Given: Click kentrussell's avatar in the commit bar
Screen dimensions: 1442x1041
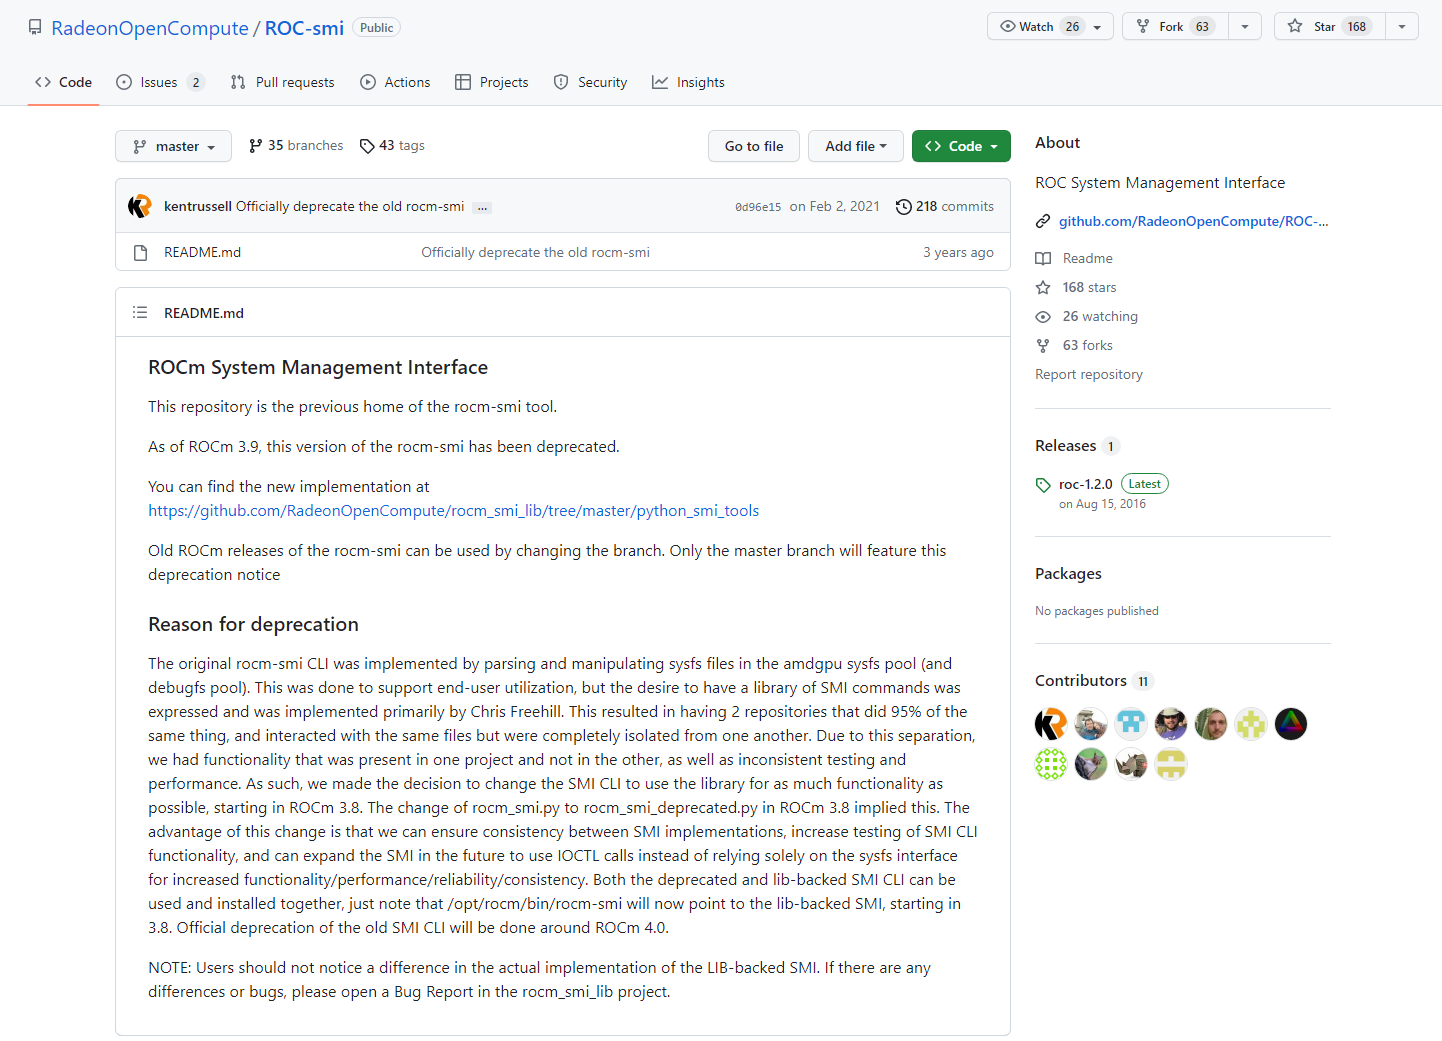Looking at the screenshot, I should pyautogui.click(x=140, y=207).
